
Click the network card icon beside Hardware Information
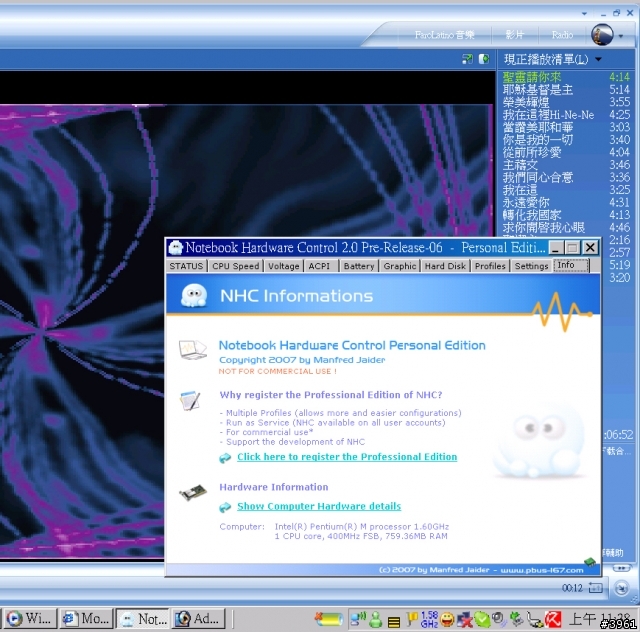(x=193, y=493)
